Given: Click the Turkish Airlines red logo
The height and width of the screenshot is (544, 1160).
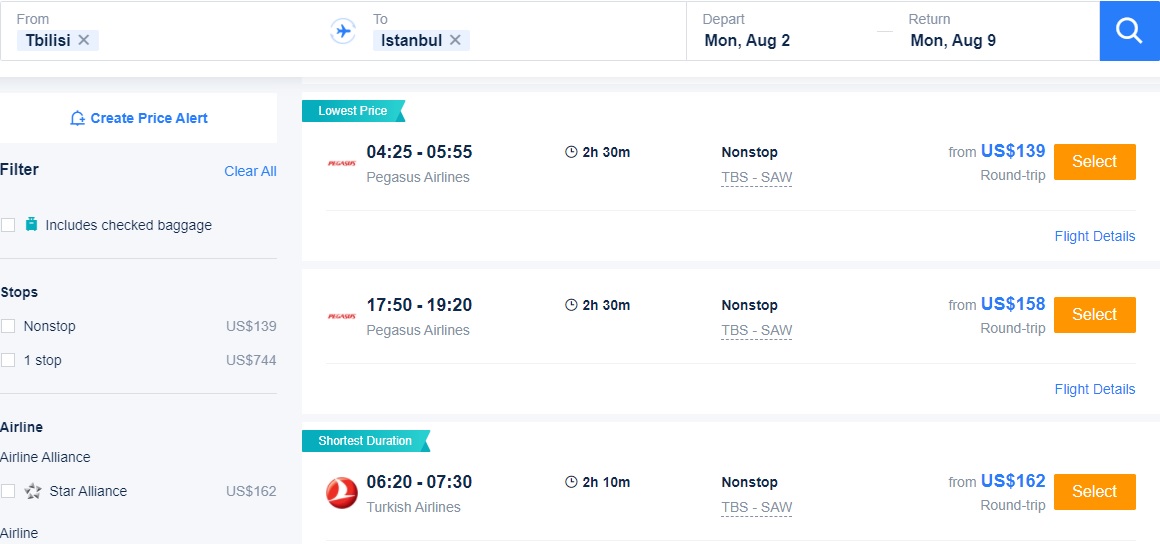Looking at the screenshot, I should click(342, 493).
